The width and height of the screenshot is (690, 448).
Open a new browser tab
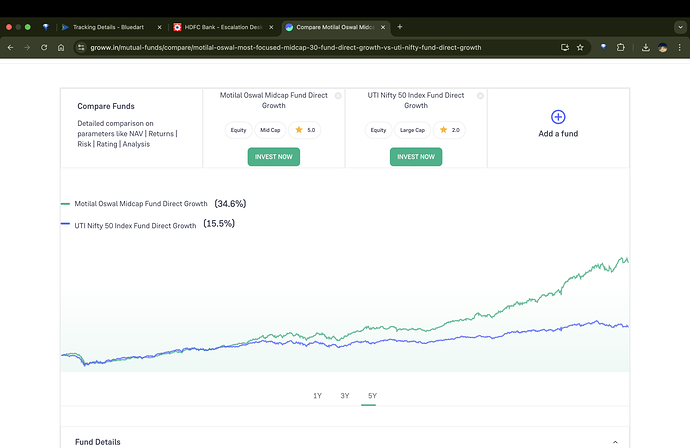point(400,26)
